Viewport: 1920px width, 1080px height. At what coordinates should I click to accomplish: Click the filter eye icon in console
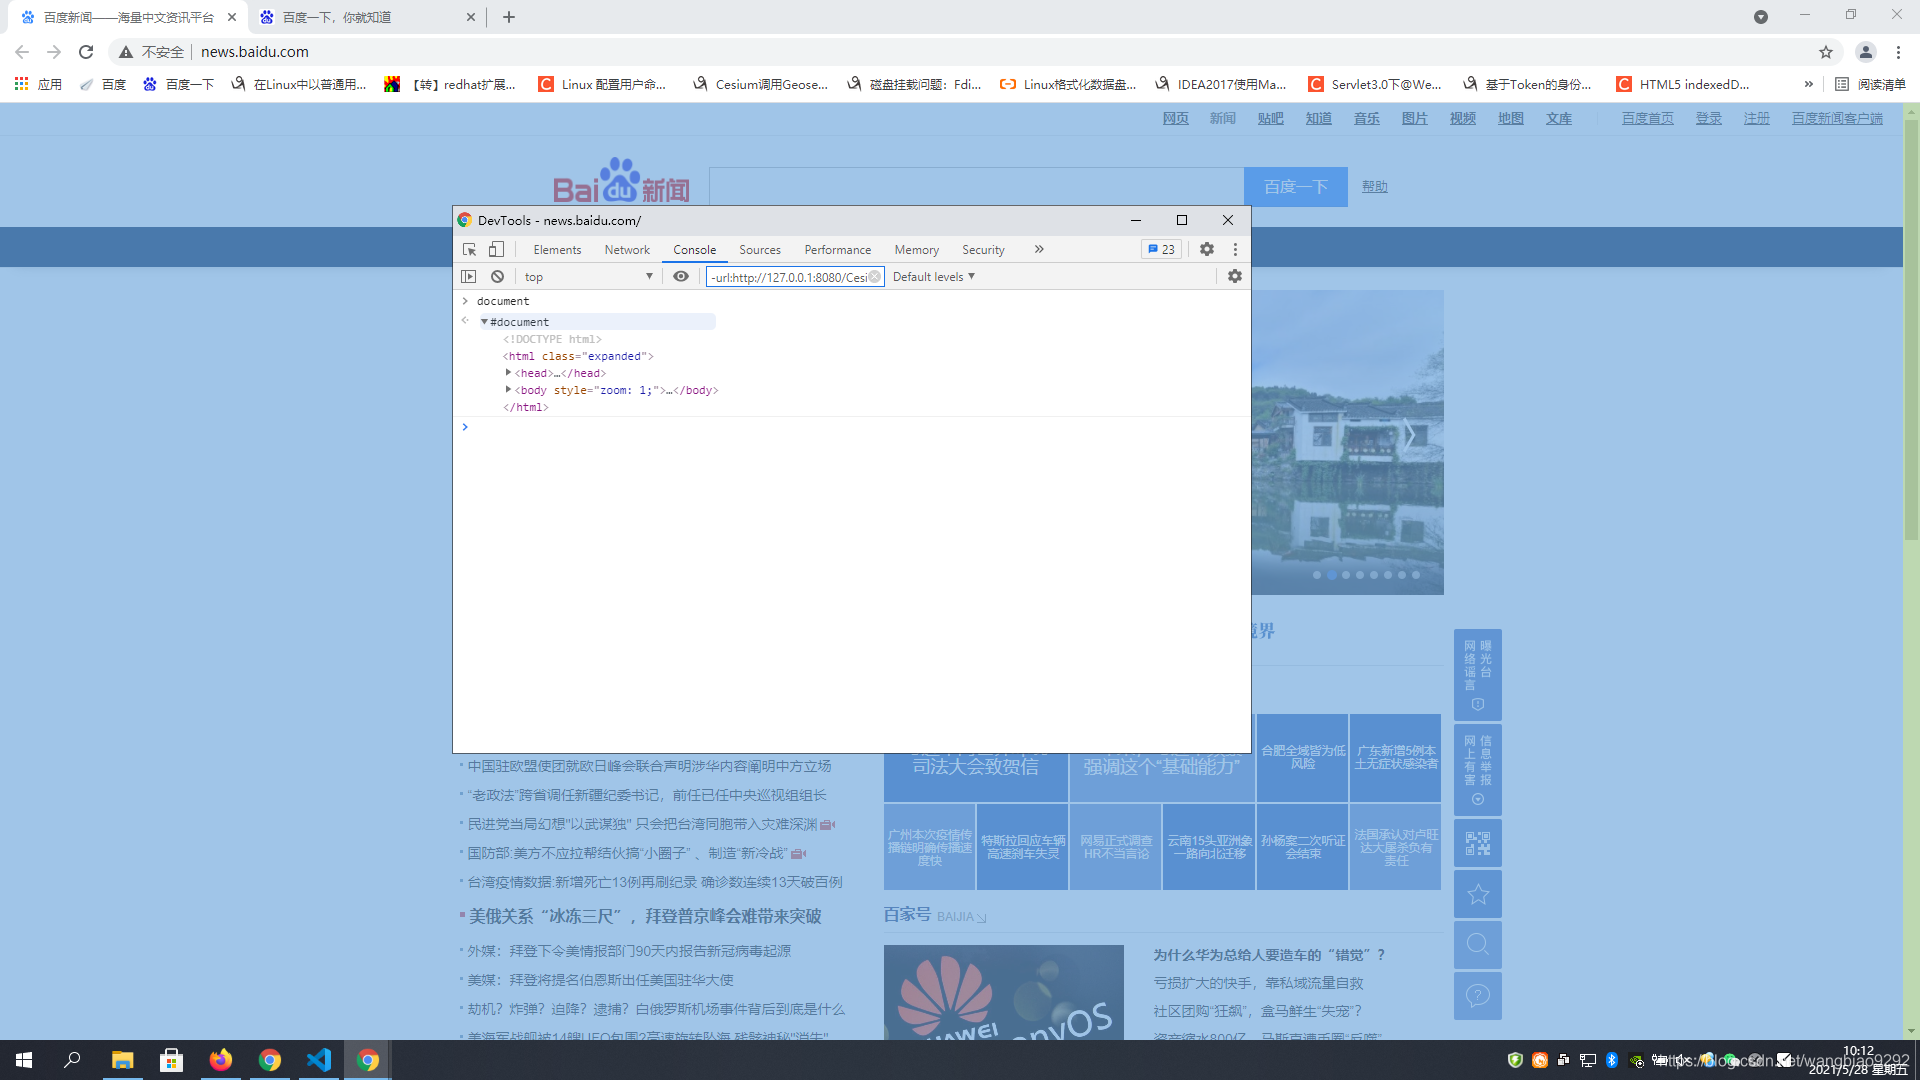point(682,276)
